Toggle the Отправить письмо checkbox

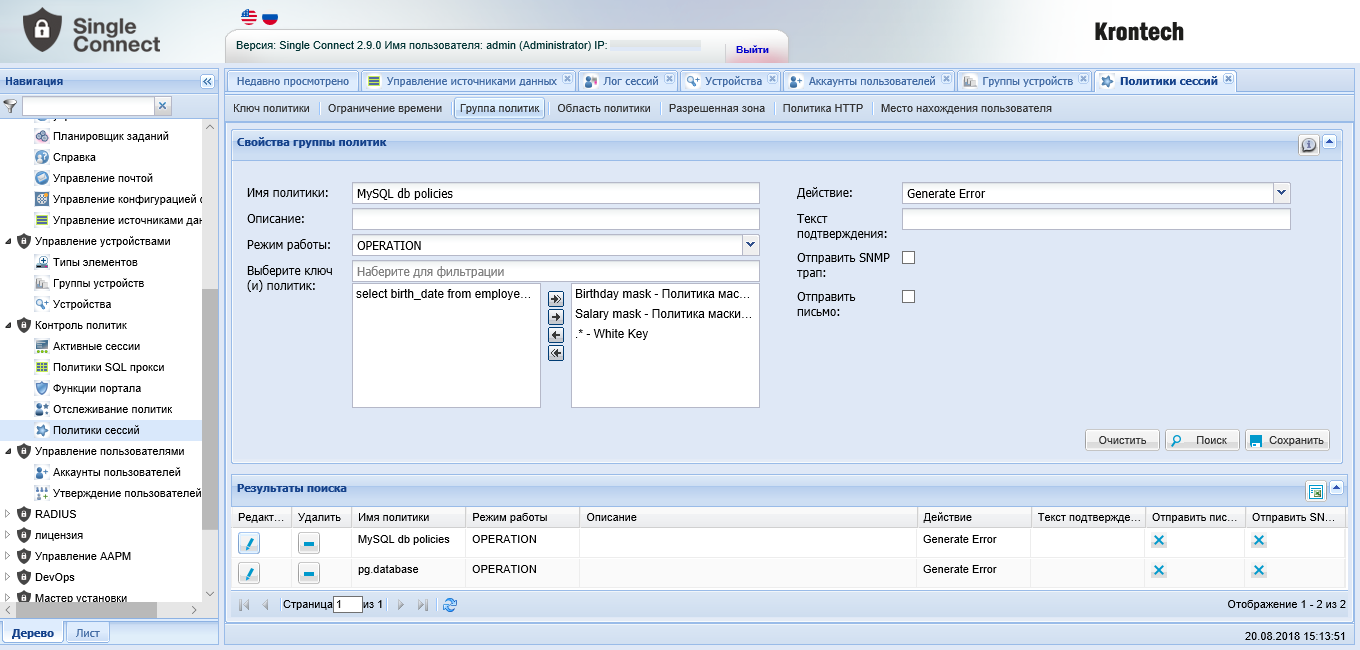coord(909,297)
